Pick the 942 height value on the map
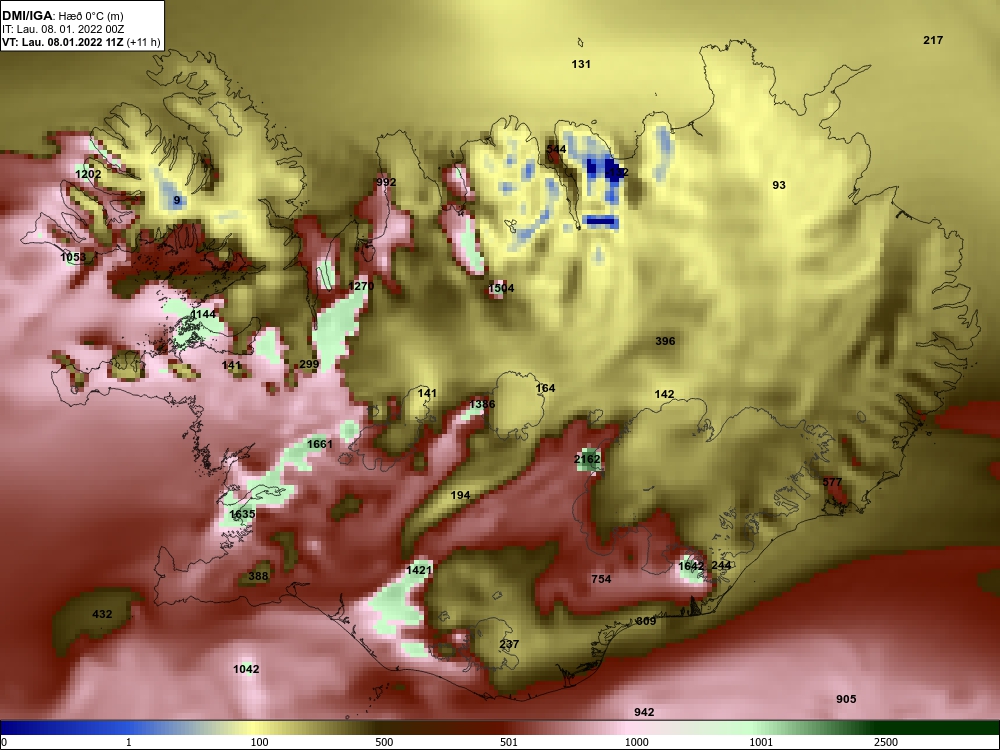The width and height of the screenshot is (1000, 750). tap(644, 712)
